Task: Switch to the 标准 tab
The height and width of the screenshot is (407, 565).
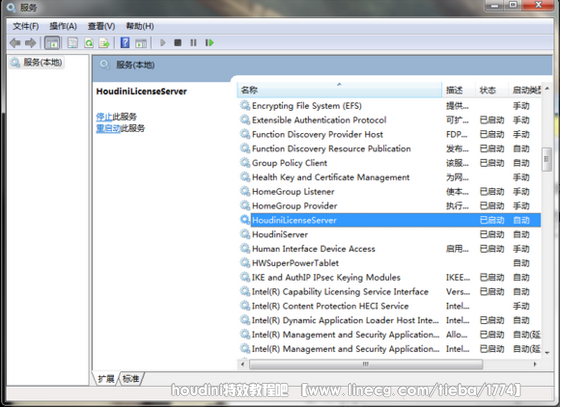Action: pyautogui.click(x=131, y=379)
